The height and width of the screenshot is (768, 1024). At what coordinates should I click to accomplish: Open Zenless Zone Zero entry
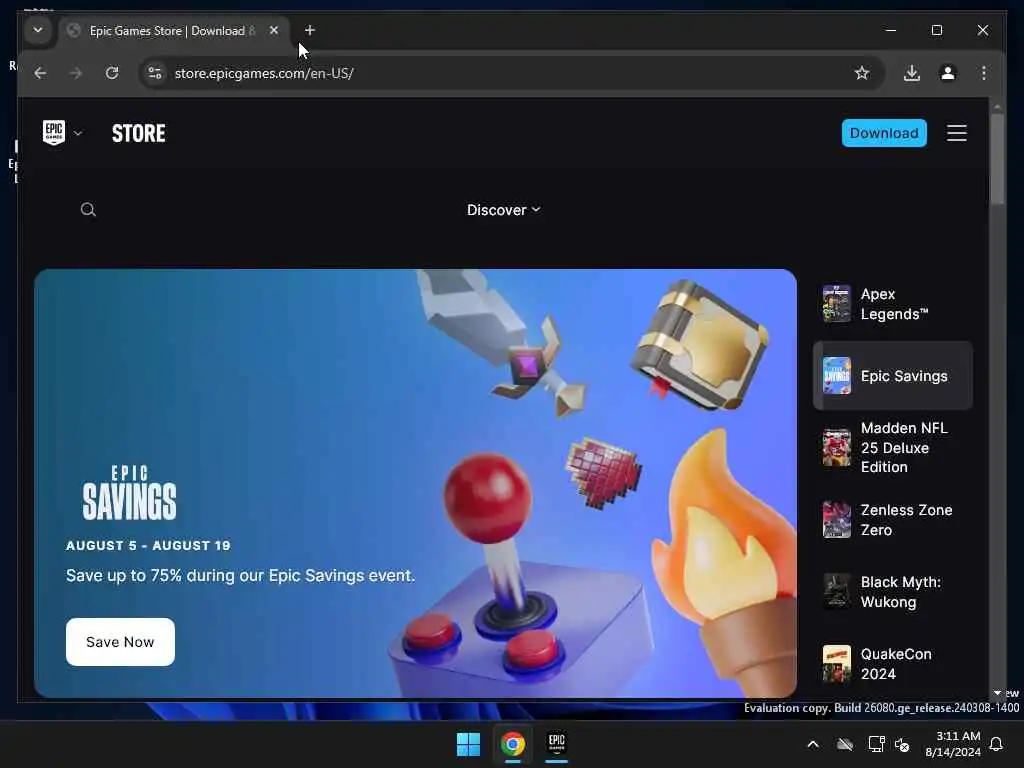click(893, 520)
